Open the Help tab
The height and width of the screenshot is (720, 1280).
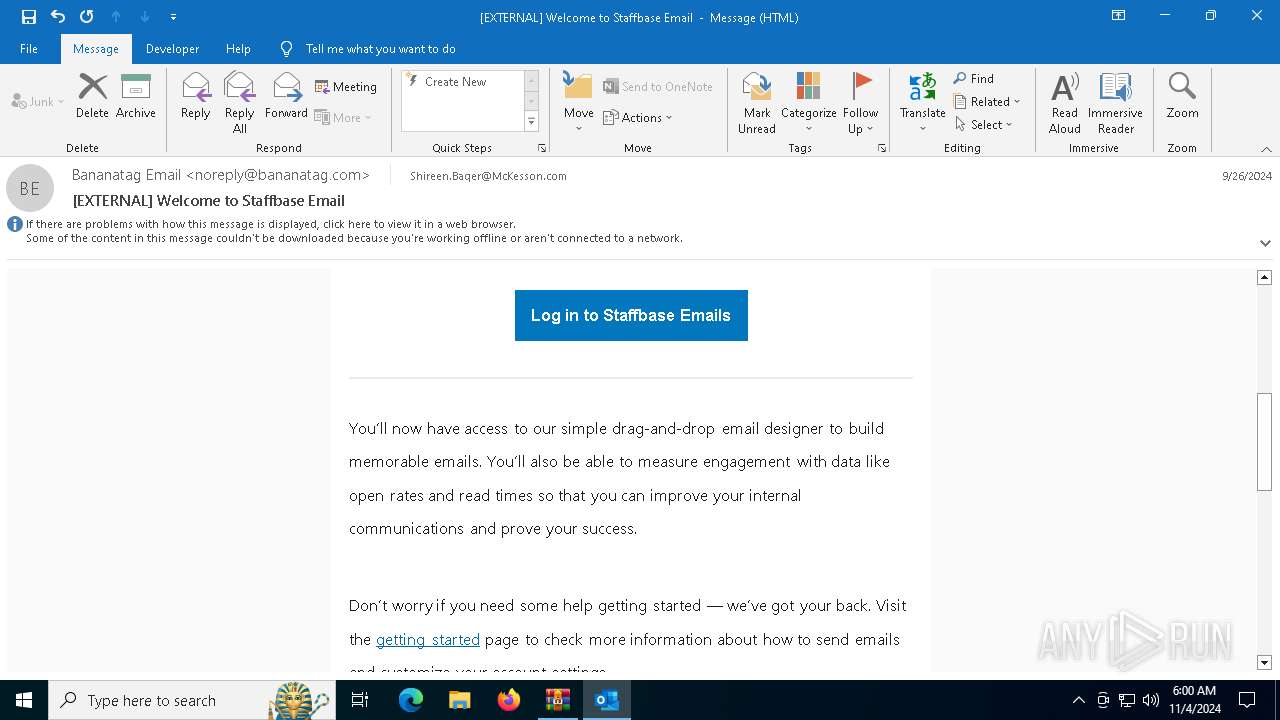(238, 48)
